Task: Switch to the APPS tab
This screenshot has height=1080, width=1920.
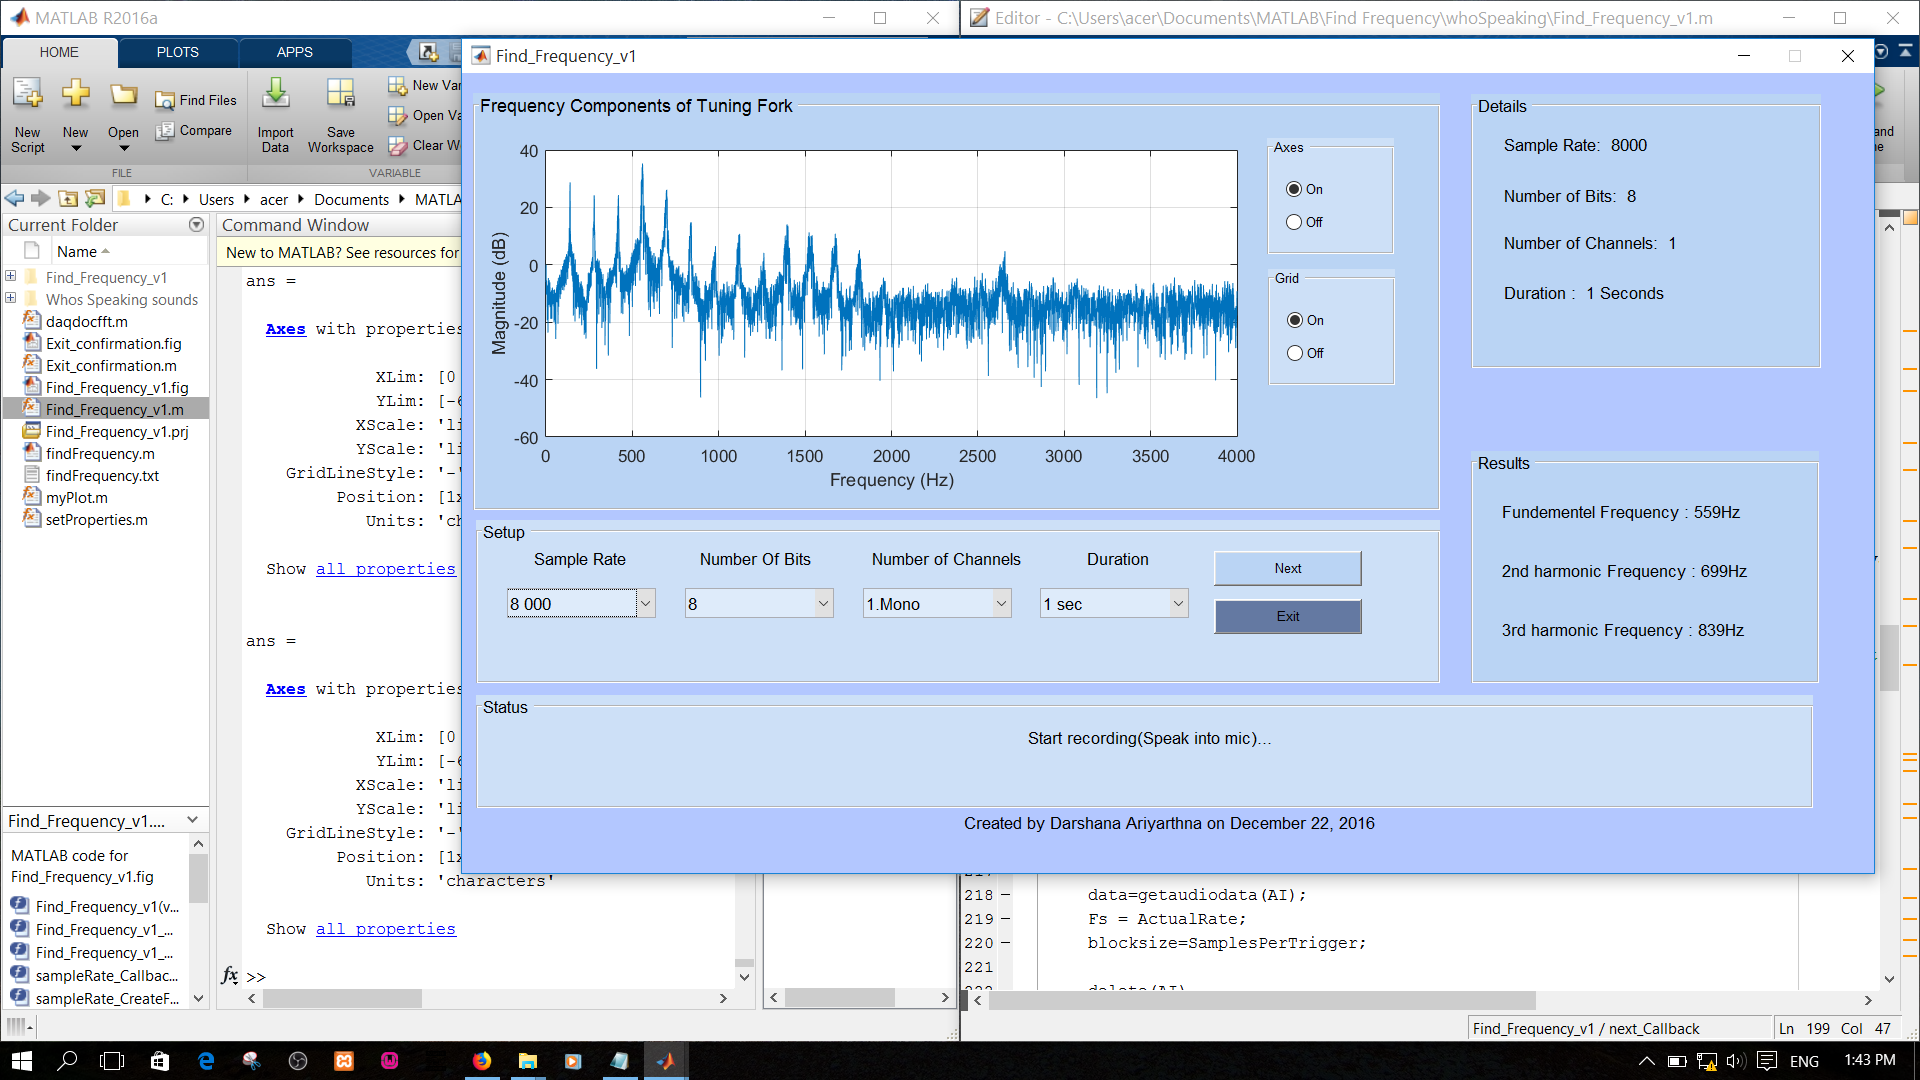Action: pos(294,52)
